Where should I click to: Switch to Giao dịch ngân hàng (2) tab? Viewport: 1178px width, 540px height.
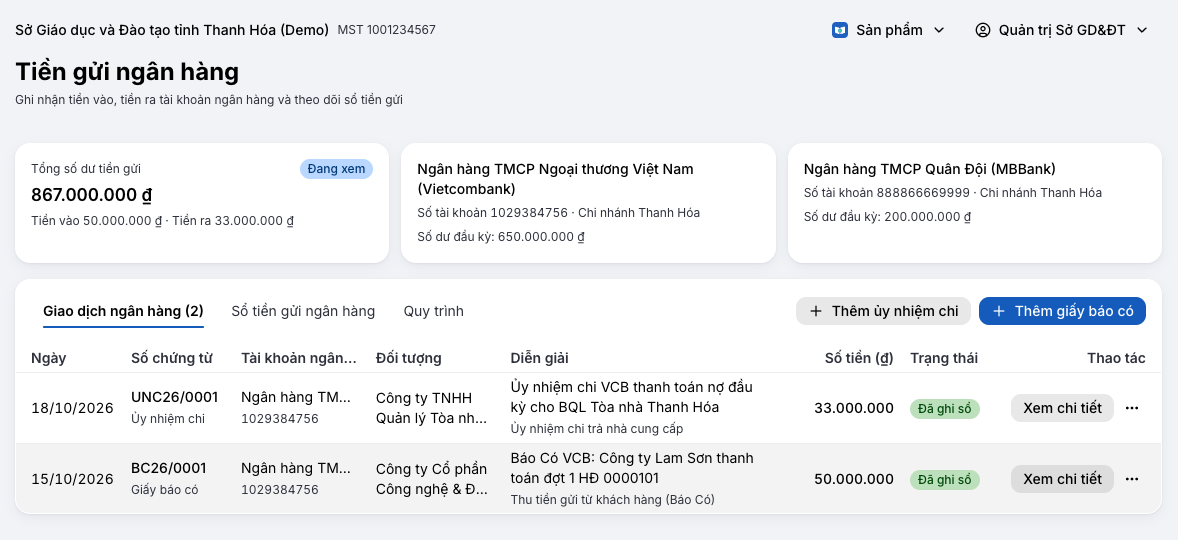click(123, 311)
